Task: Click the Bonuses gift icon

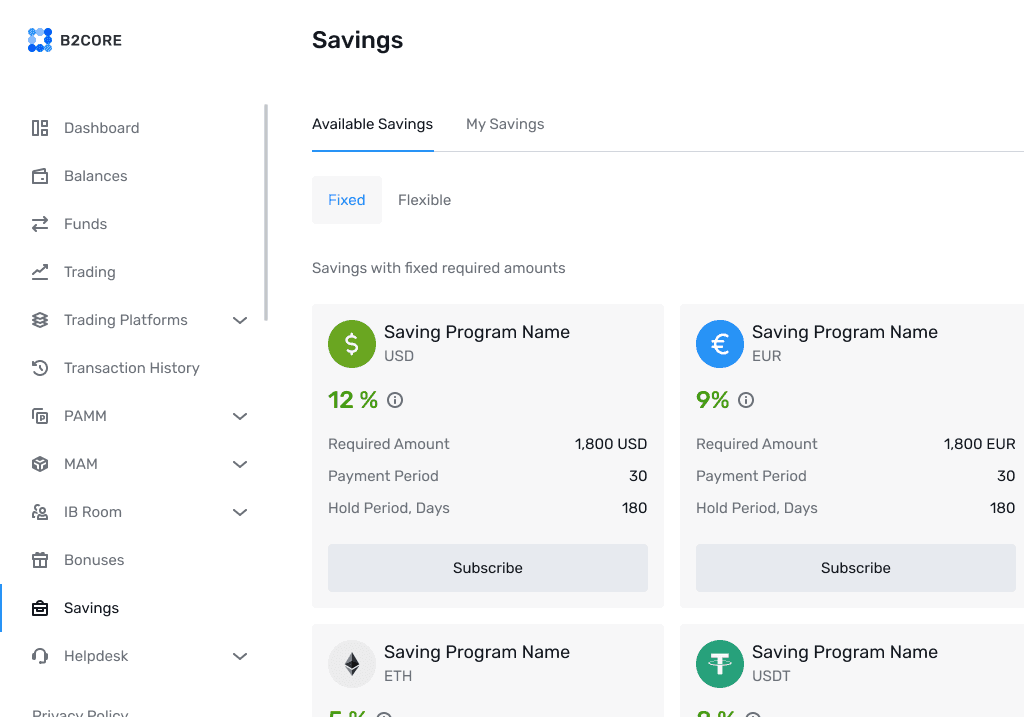Action: coord(40,560)
